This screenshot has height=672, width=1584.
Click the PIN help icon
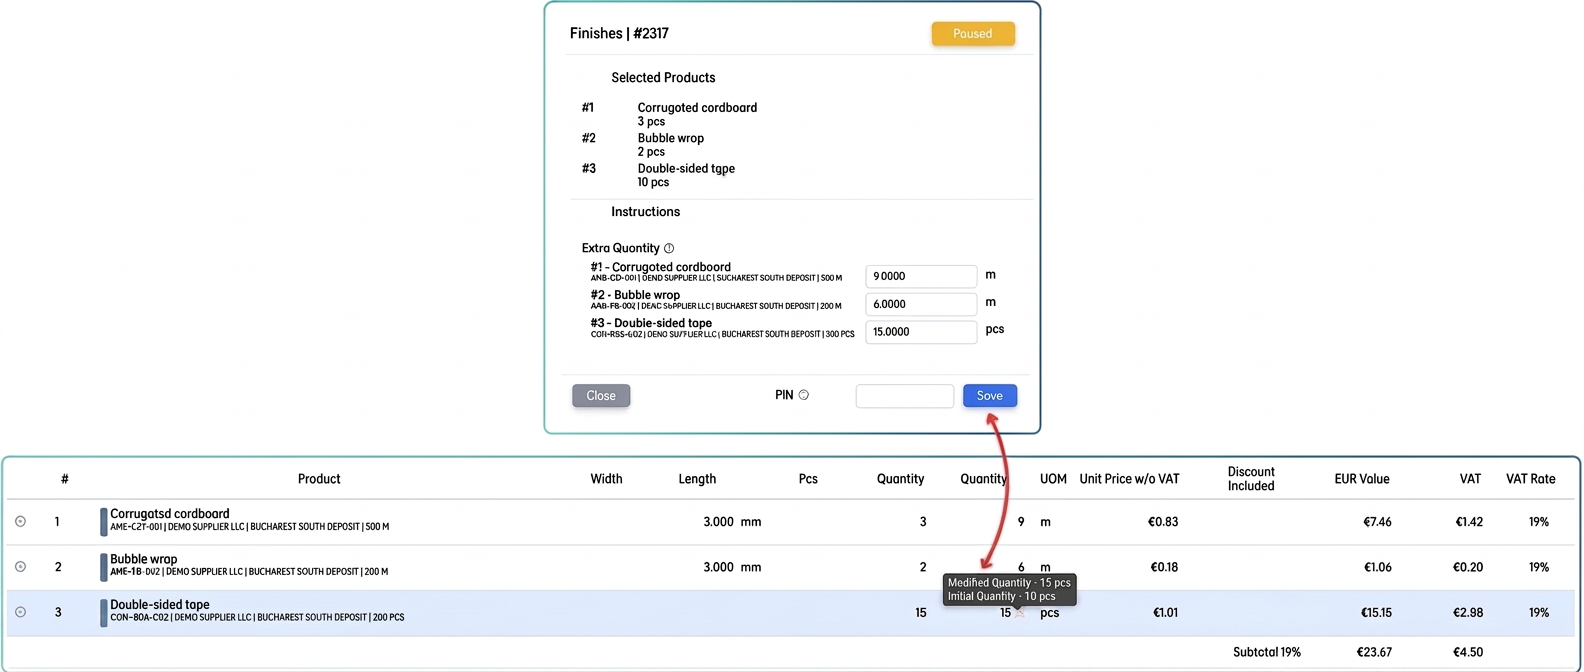tap(804, 395)
